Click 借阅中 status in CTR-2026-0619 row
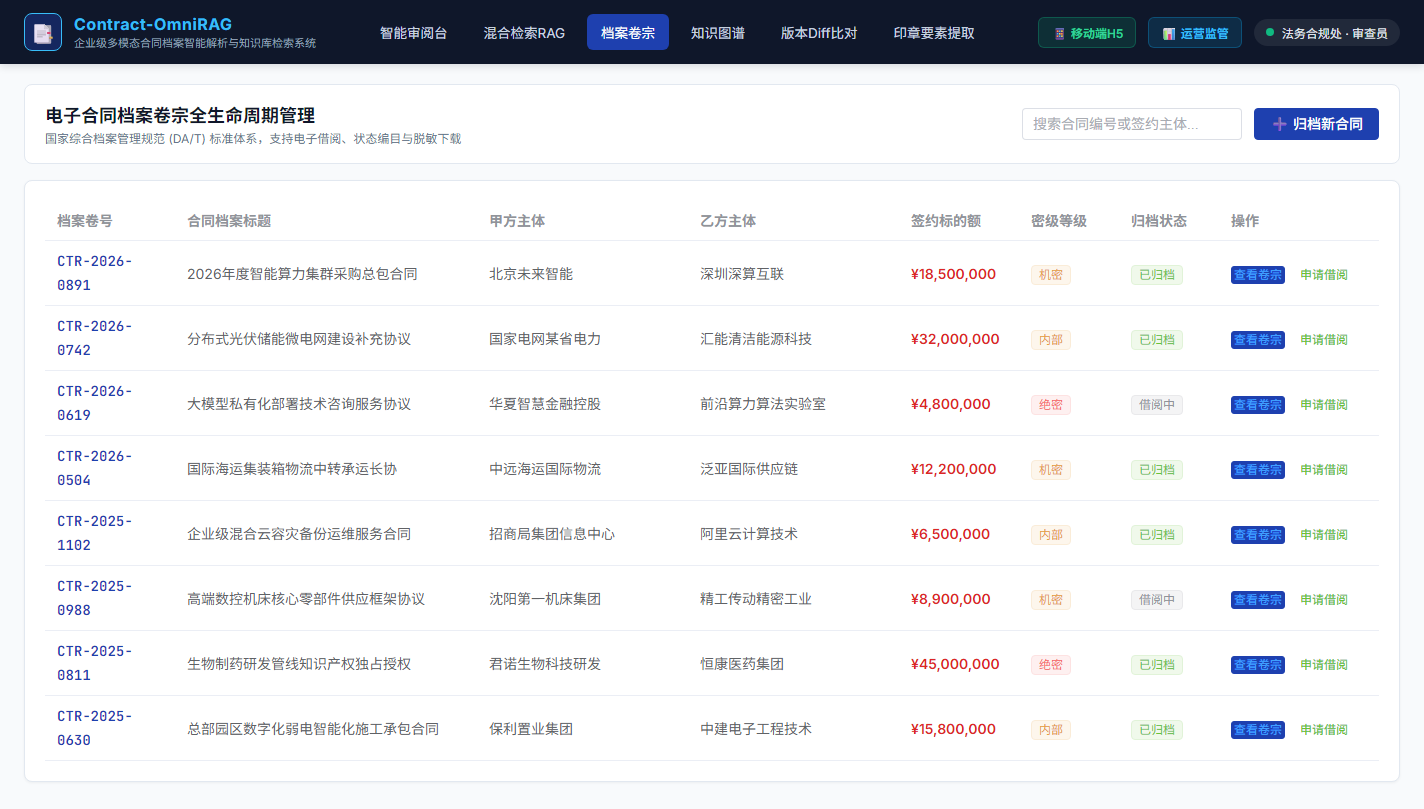Screen dimensions: 1424x809 tap(1157, 404)
